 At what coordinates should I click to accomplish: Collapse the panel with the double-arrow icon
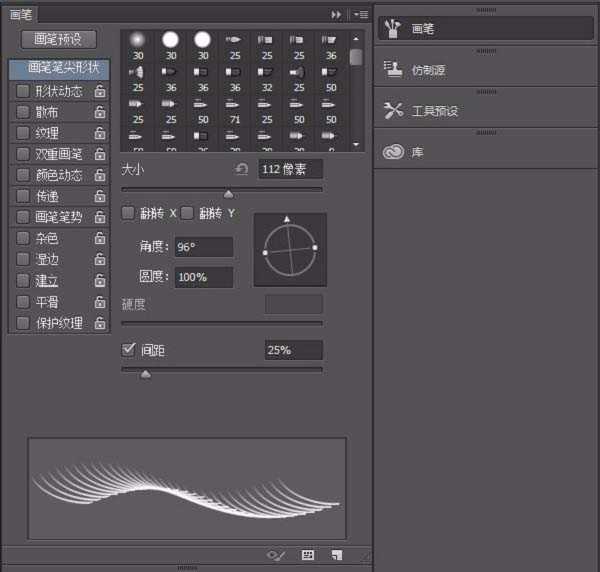coord(337,15)
